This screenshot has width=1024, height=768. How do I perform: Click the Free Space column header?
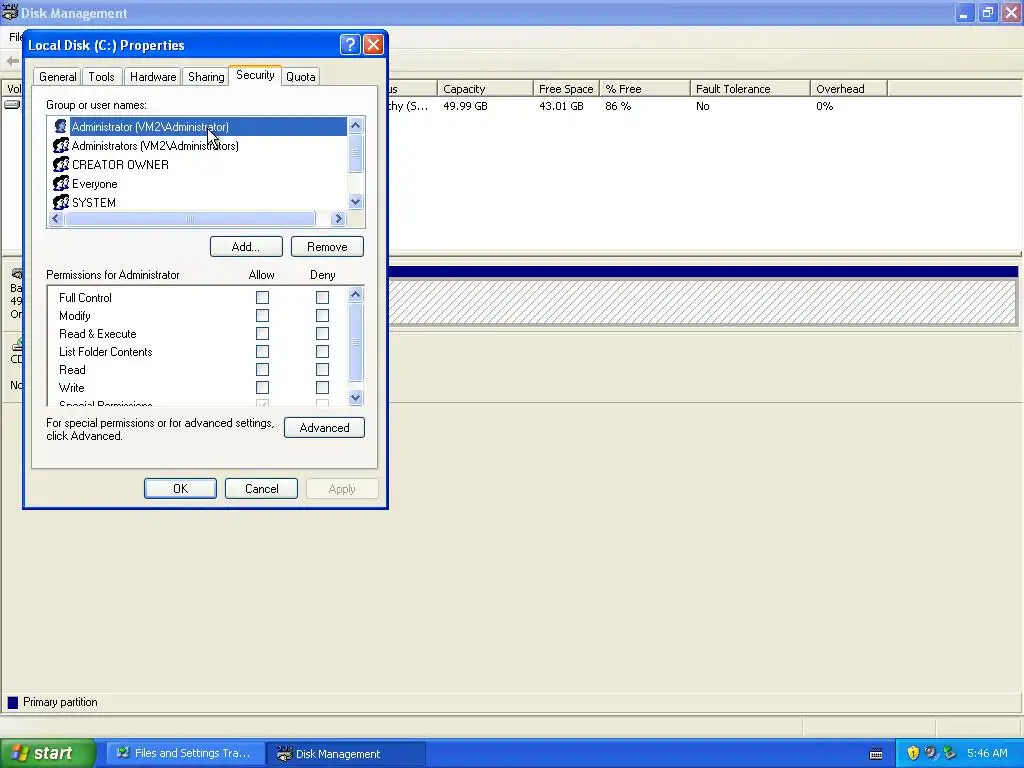[x=566, y=89]
